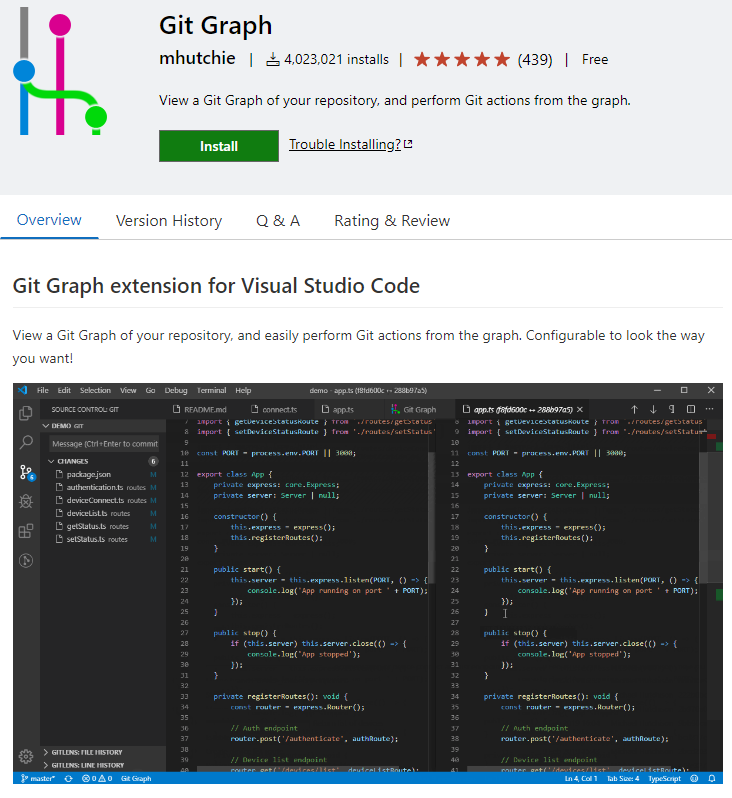Click the commit message input field
This screenshot has width=732, height=798.
coord(104,444)
